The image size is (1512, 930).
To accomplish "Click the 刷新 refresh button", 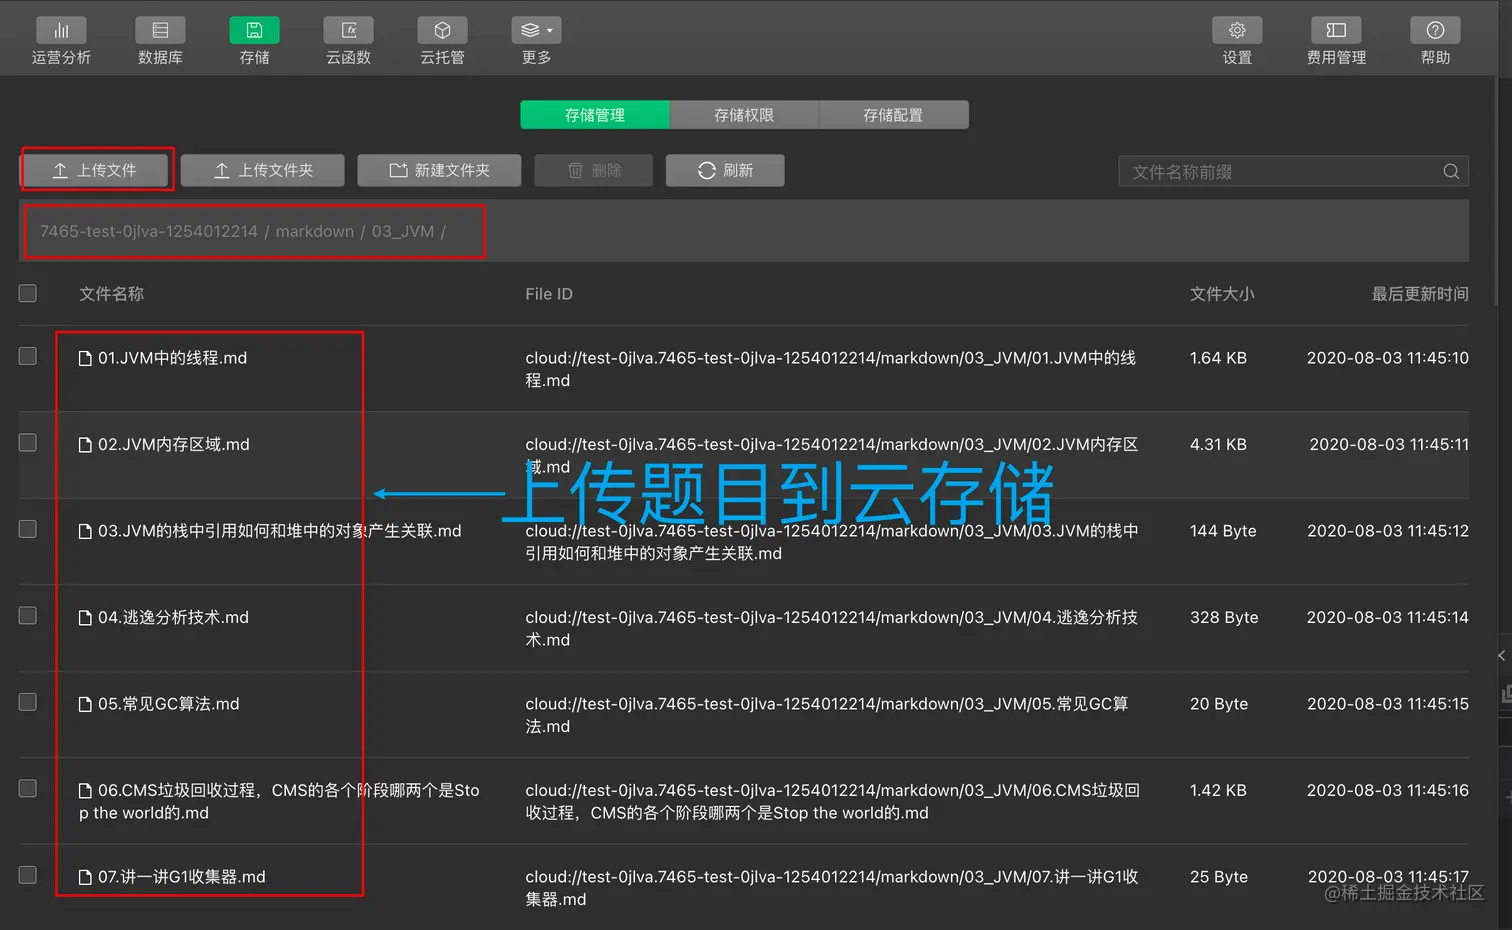I will click(x=725, y=170).
